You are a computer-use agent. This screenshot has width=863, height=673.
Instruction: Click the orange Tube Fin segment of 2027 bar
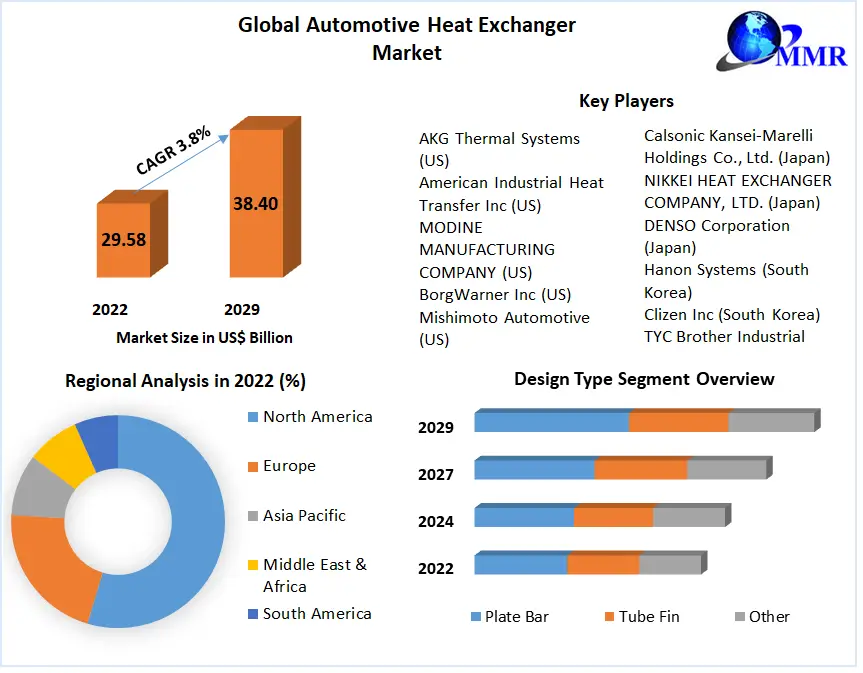click(x=640, y=469)
